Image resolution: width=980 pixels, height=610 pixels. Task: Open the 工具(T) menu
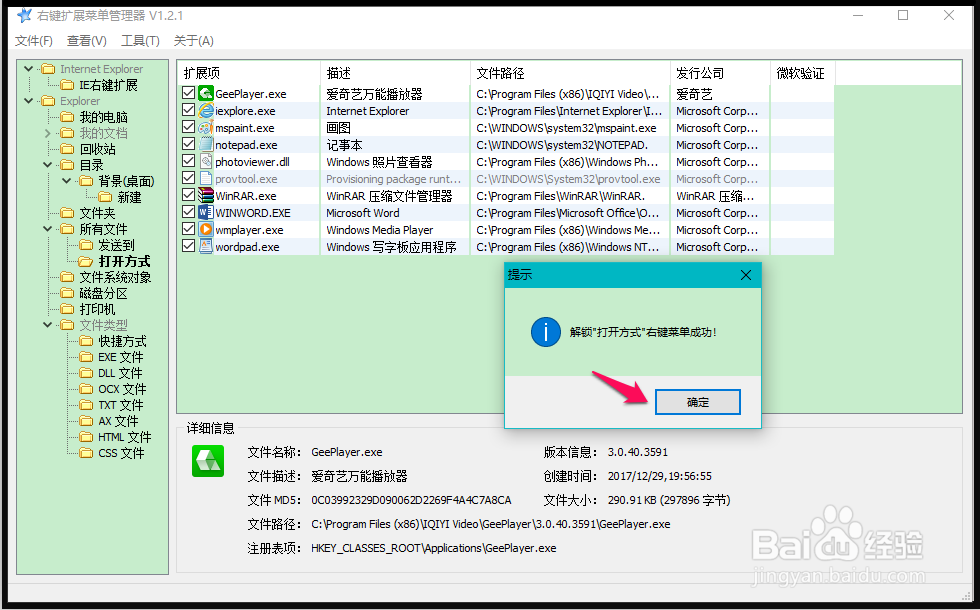[140, 41]
